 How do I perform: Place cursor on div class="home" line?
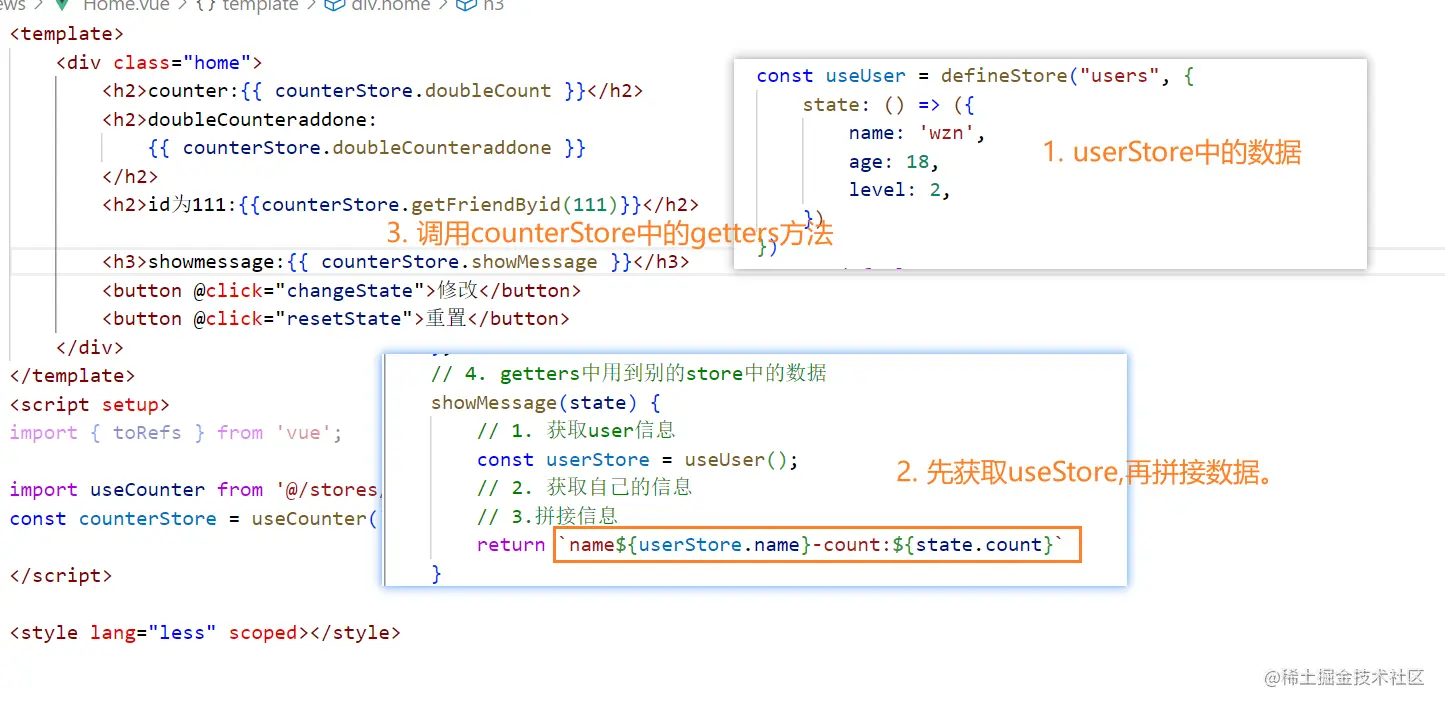159,62
